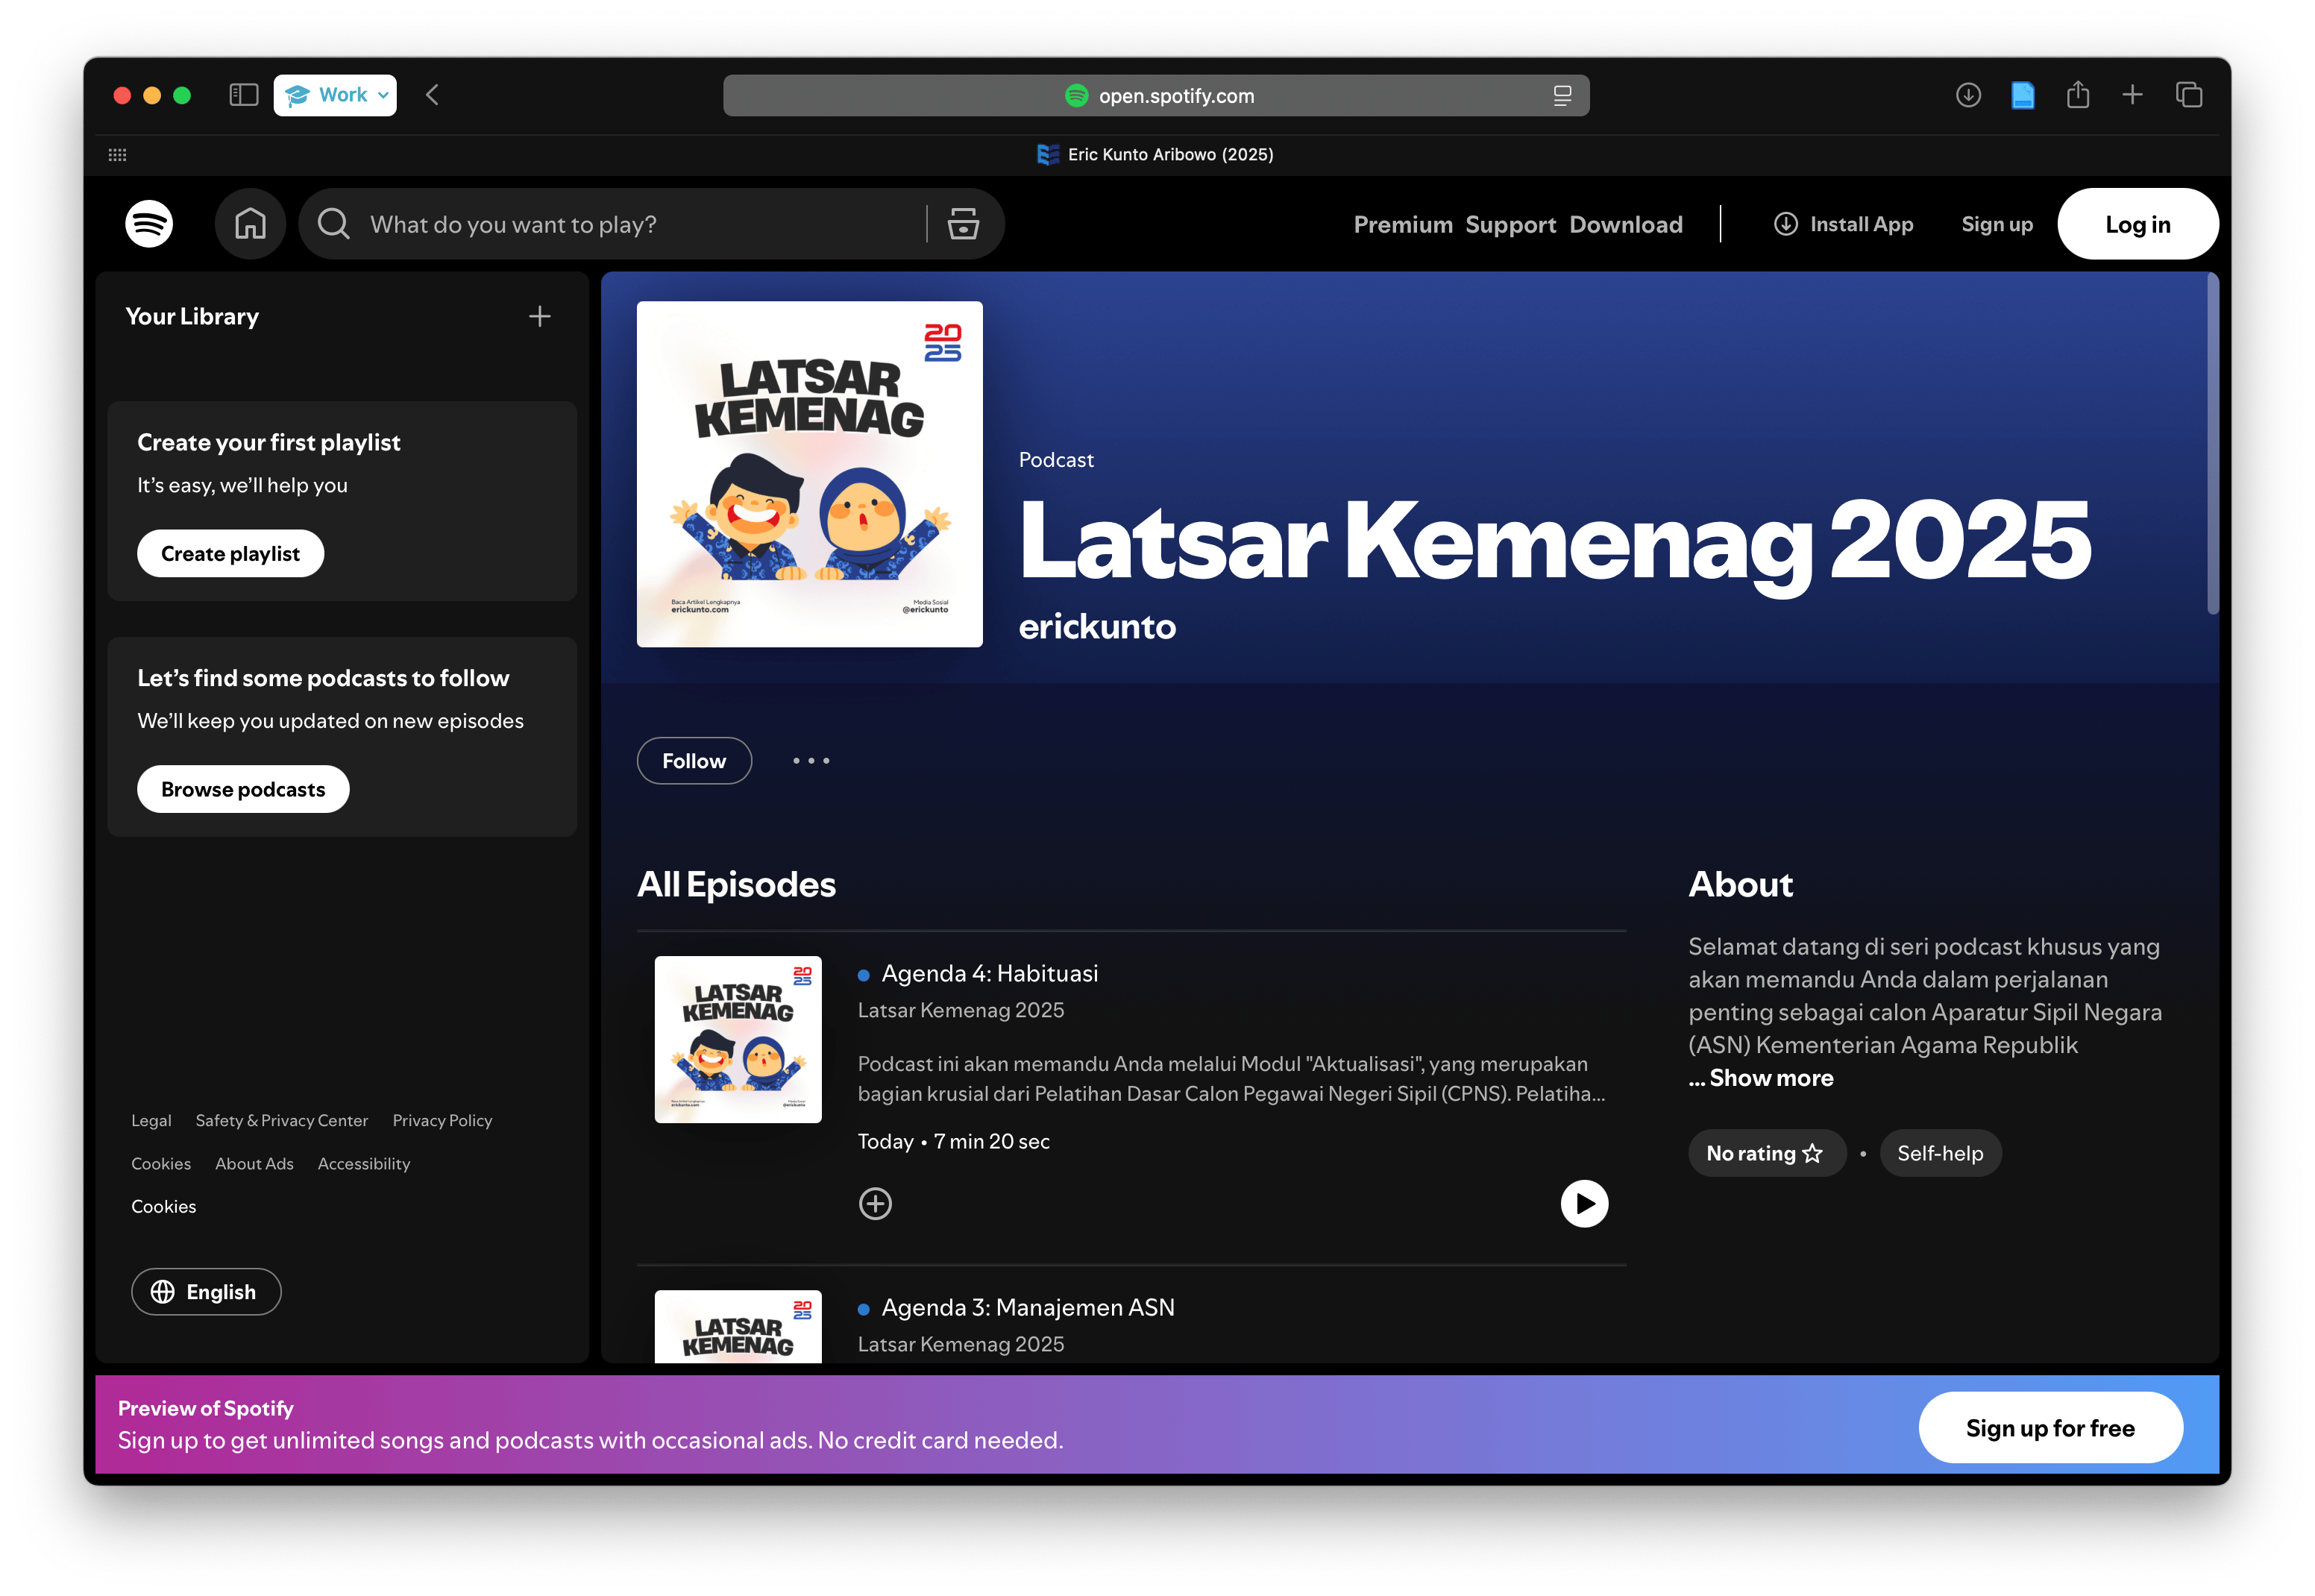Click the large Latsar Kemenag podcast cover
2315x1596 pixels.
pos(809,474)
